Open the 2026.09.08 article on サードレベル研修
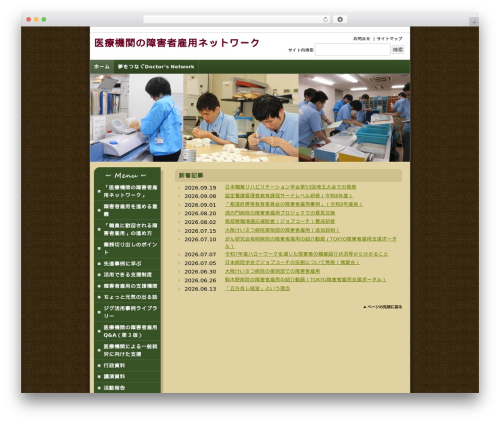 click(x=289, y=196)
